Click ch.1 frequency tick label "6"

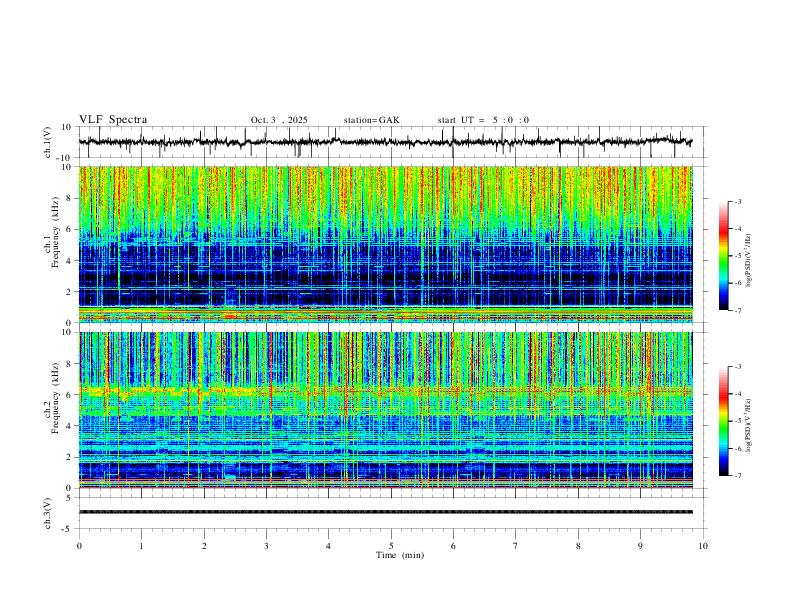70,229
